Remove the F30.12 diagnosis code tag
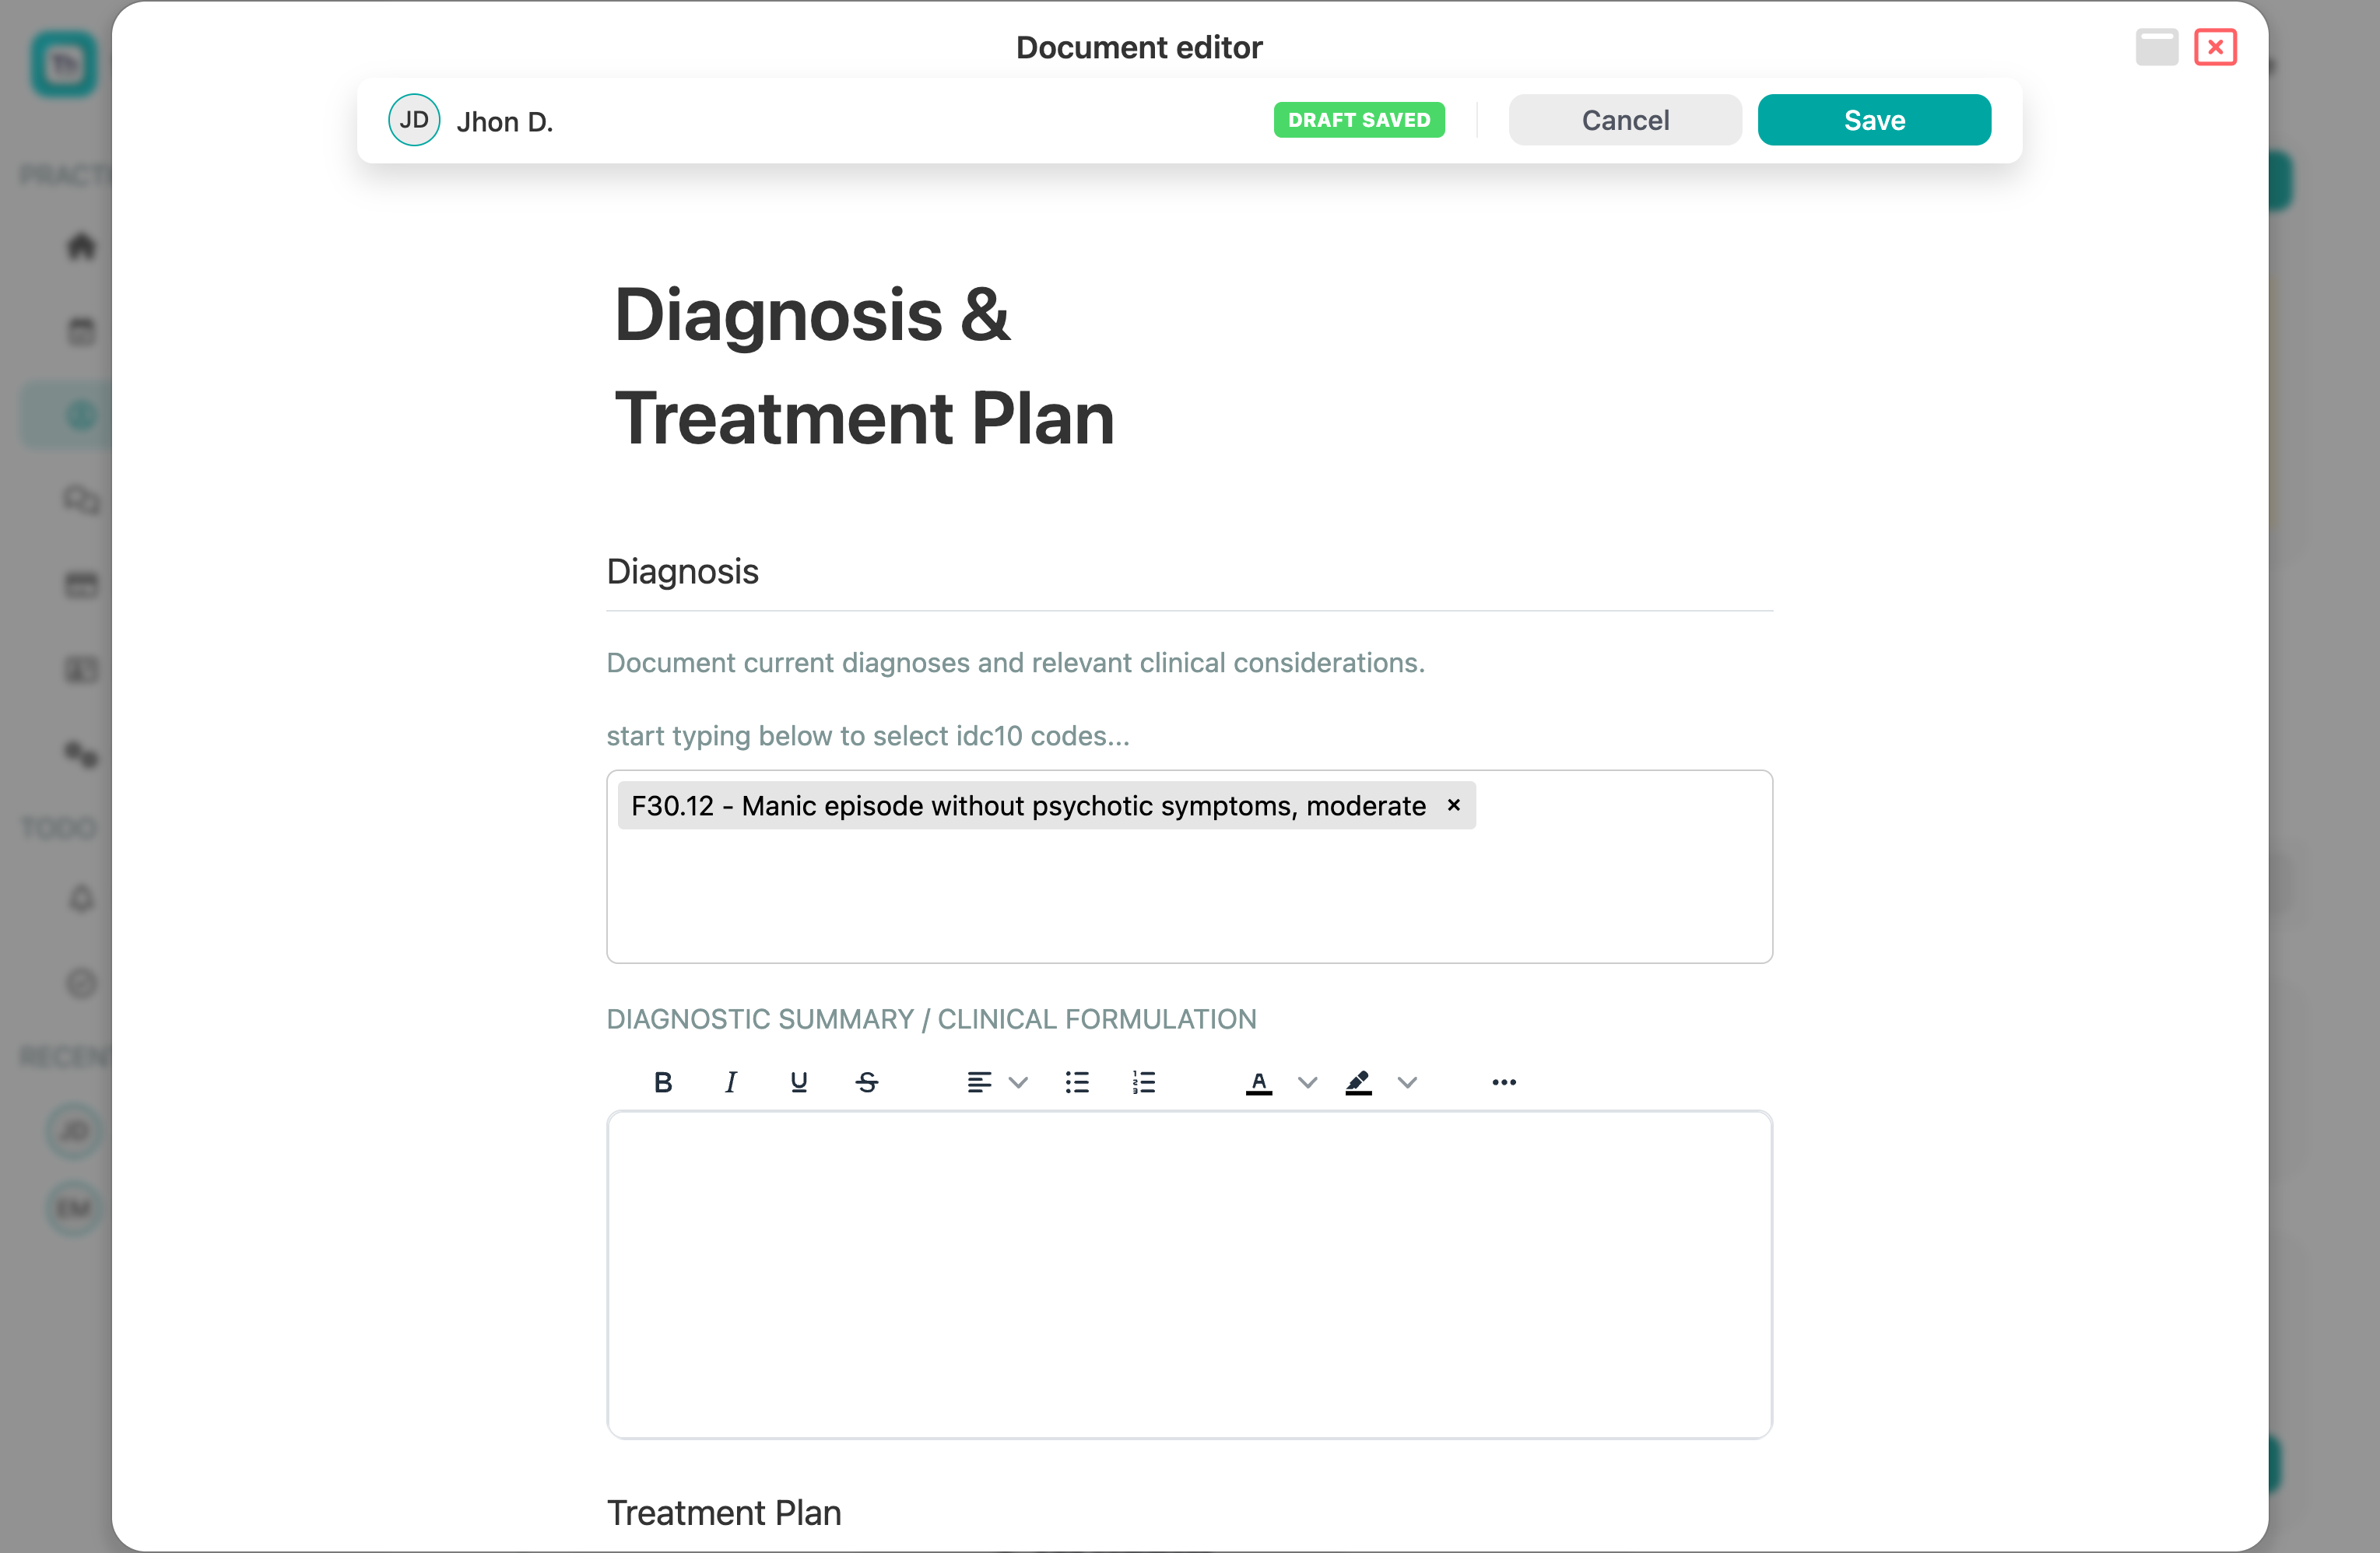Viewport: 2380px width, 1553px height. [x=1452, y=805]
